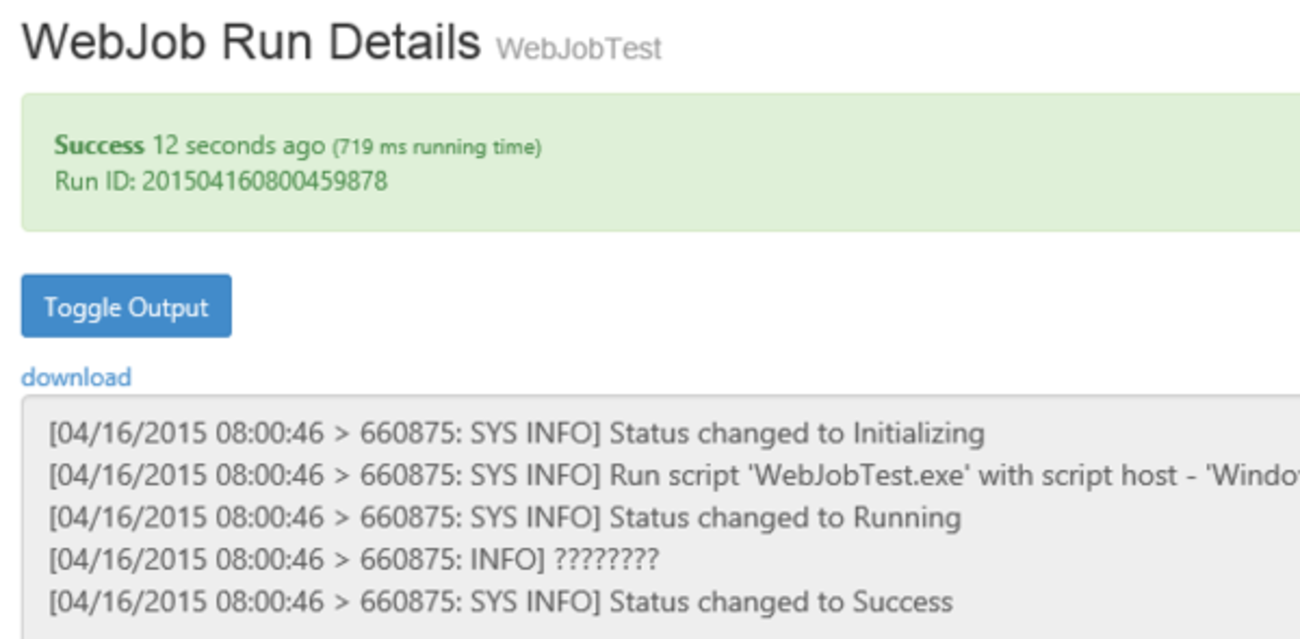This screenshot has width=1300, height=639.
Task: Click the 'Status changed to Success' log line
Action: 780,602
